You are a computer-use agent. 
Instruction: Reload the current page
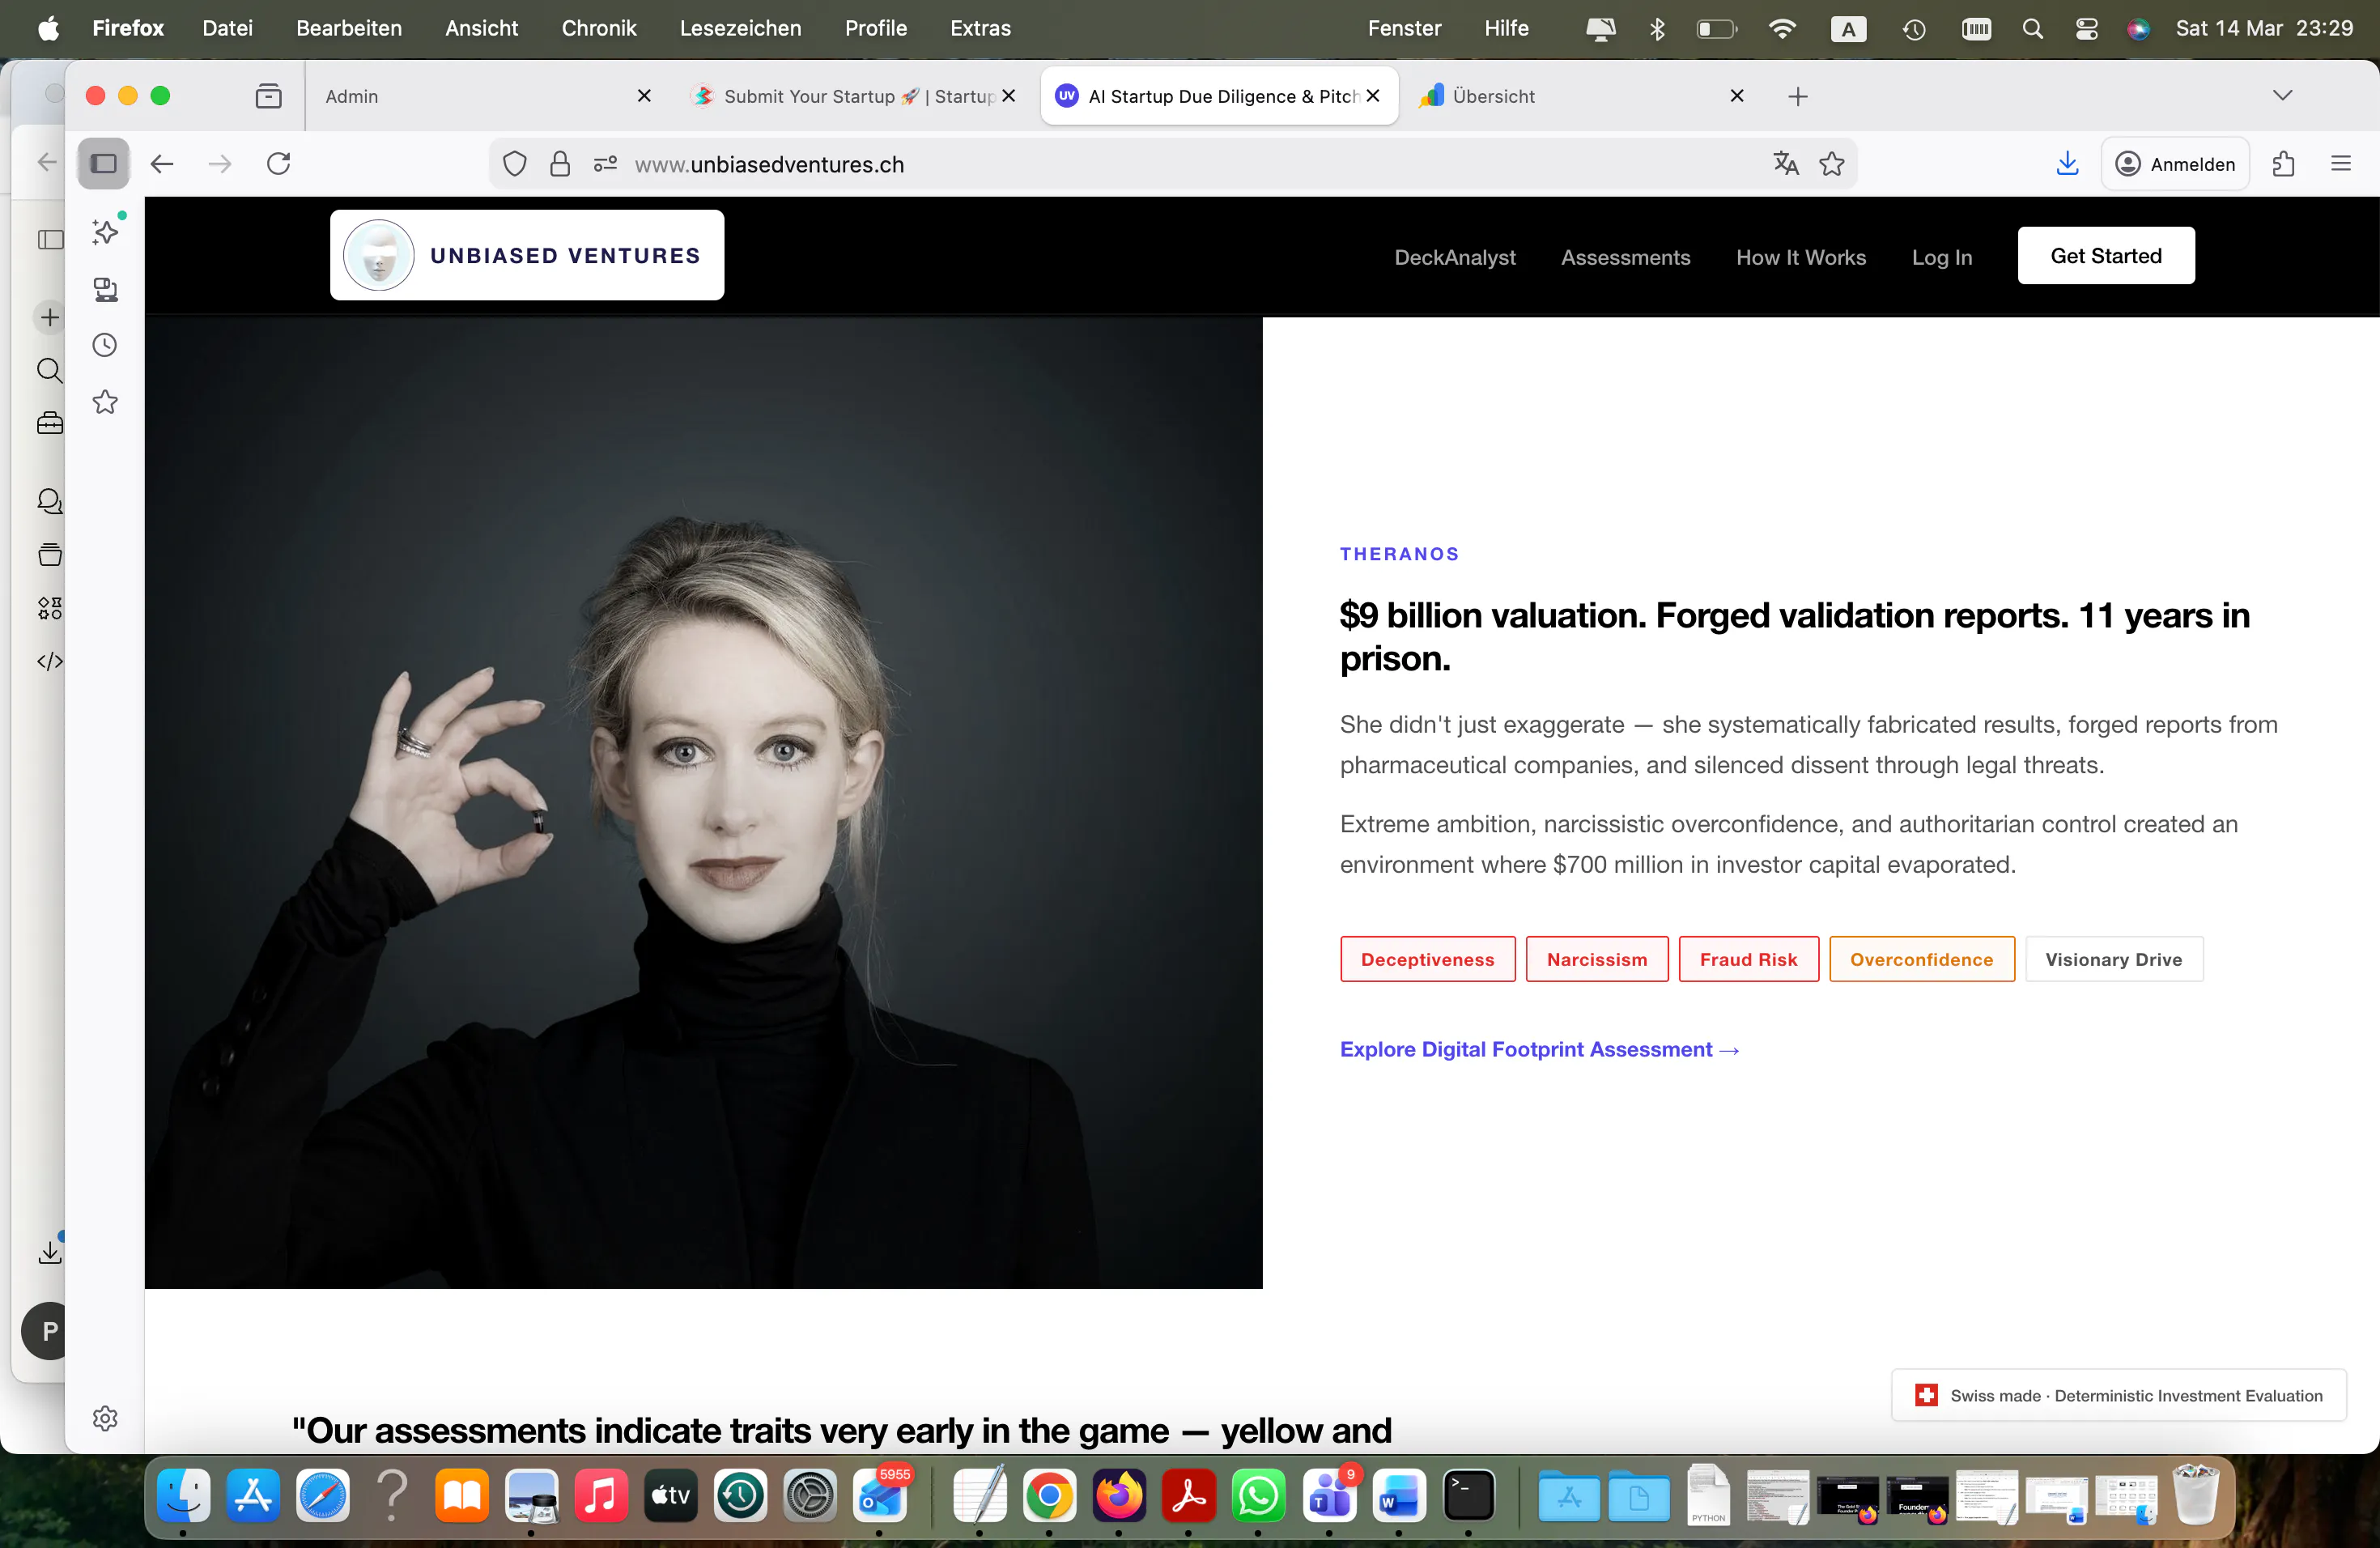click(279, 164)
